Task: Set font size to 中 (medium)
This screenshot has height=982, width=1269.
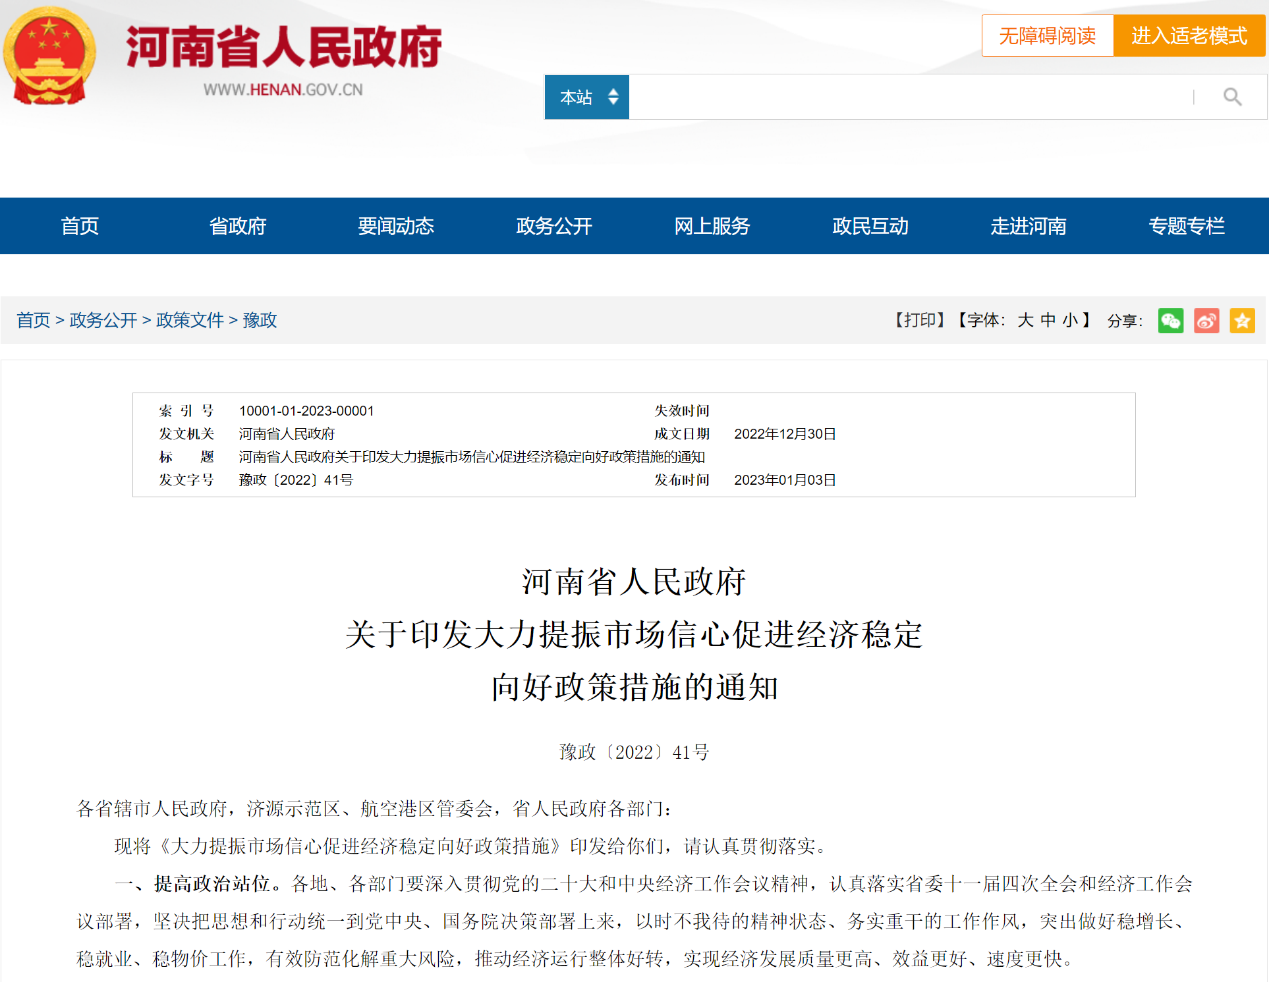Action: click(1048, 320)
